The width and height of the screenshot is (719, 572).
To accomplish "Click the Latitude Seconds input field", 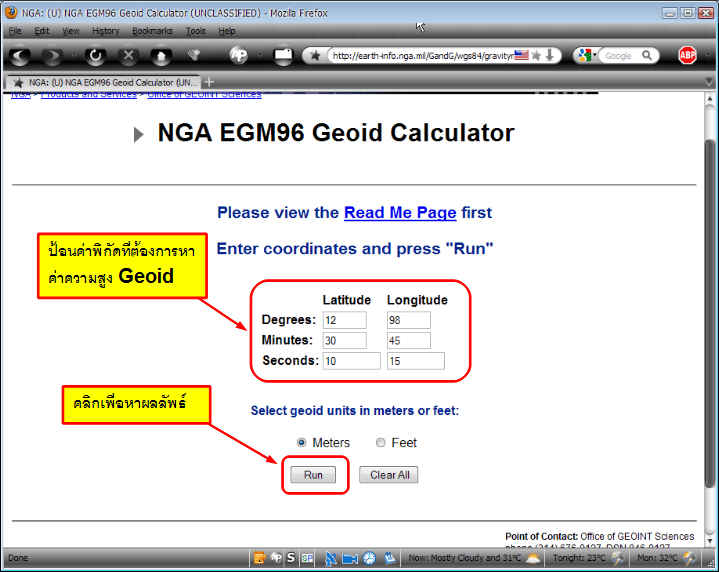I will click(x=352, y=361).
